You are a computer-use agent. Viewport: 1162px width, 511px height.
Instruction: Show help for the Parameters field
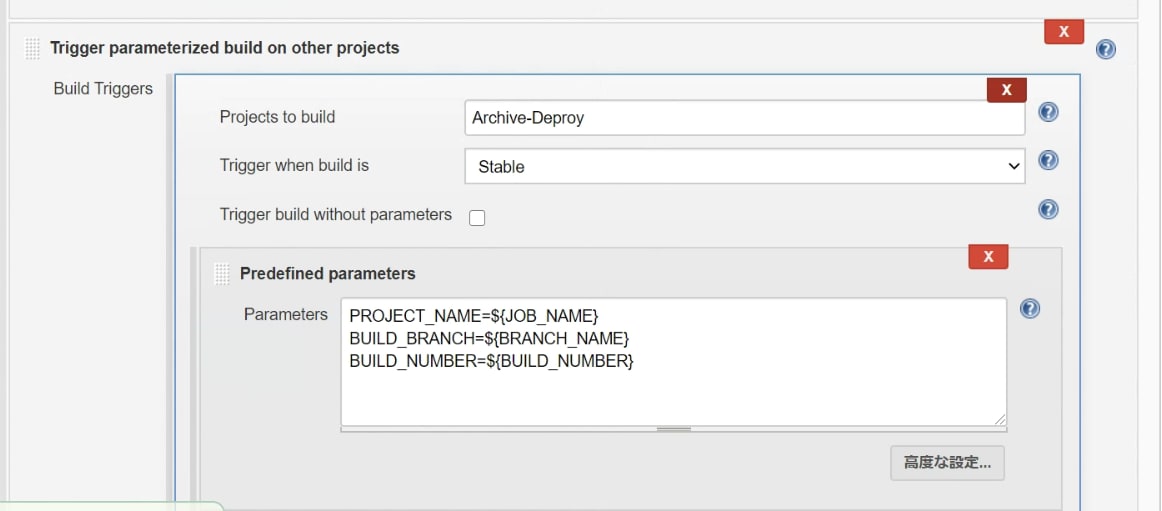[x=1030, y=309]
